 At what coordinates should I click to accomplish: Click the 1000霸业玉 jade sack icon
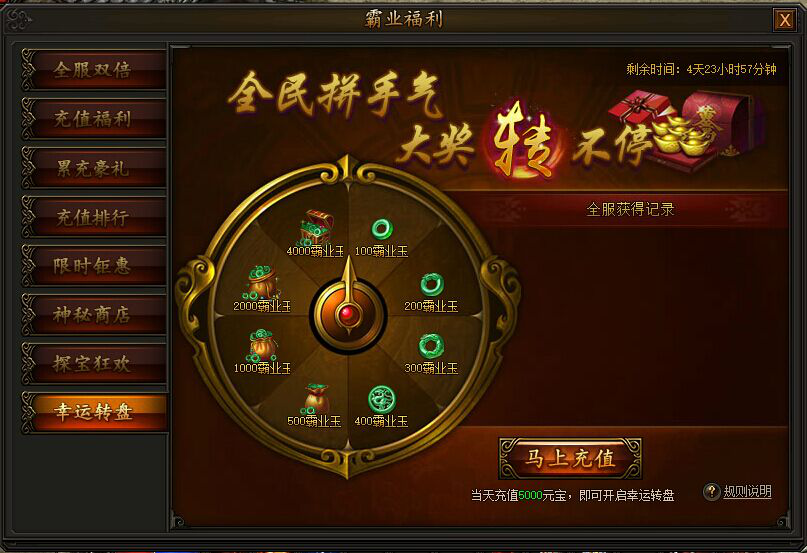tap(262, 345)
